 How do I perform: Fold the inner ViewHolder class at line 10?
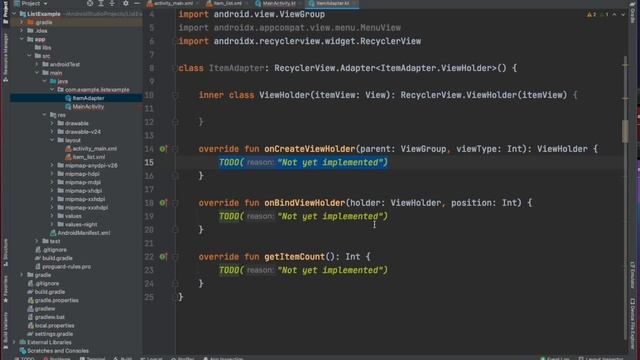[x=175, y=95]
